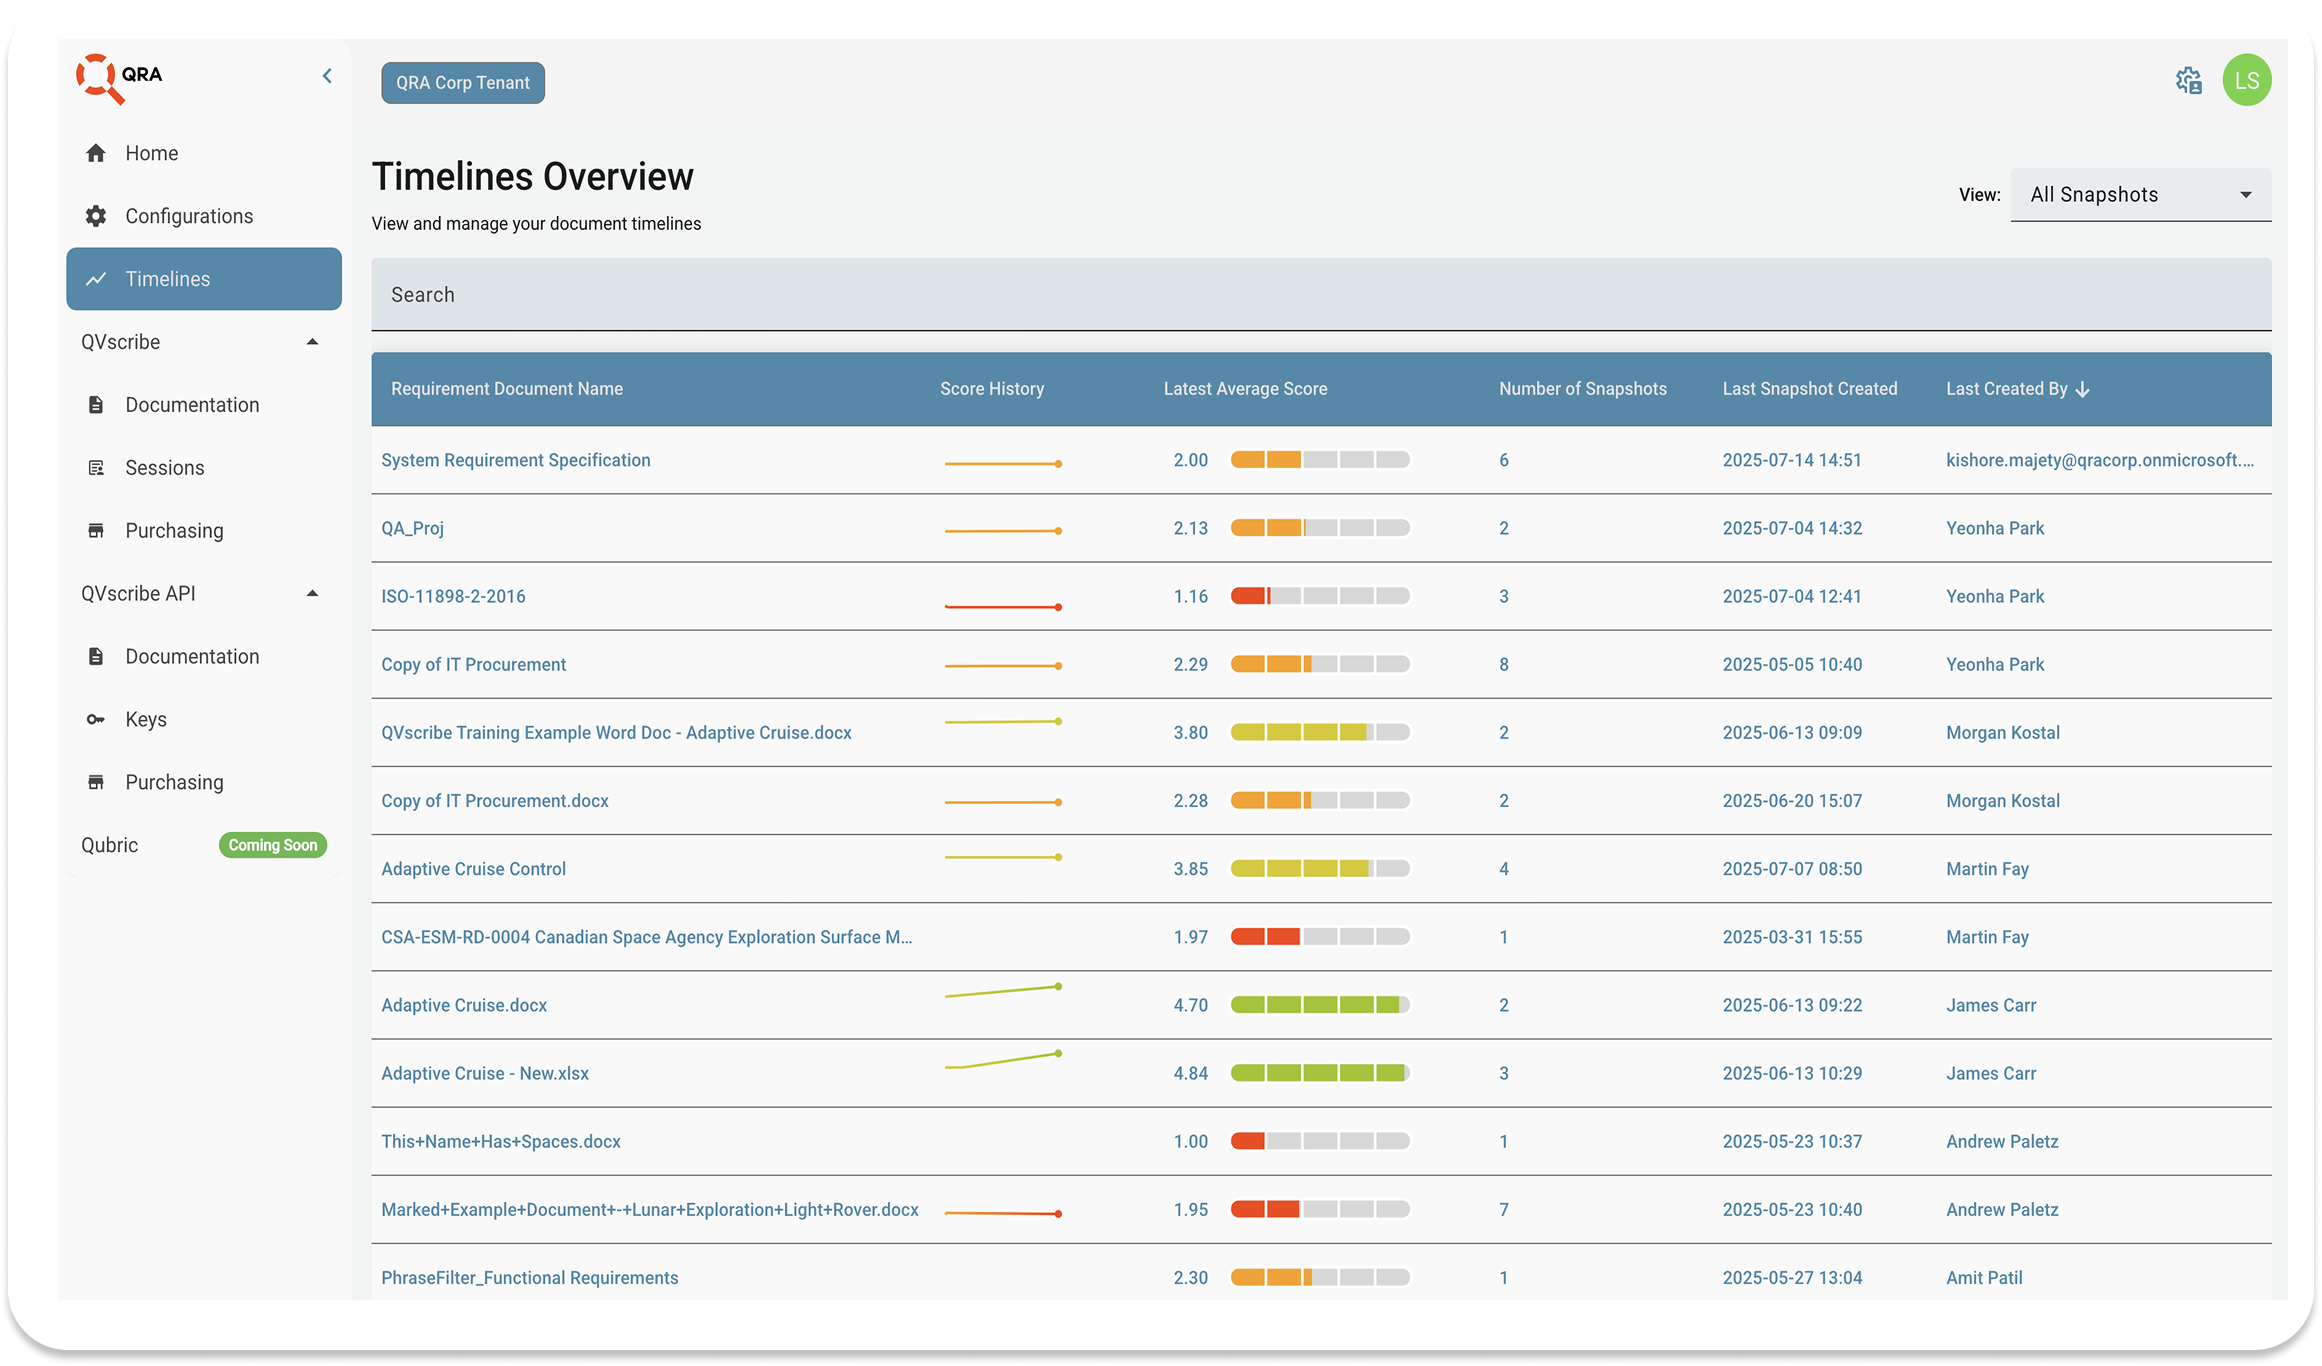Open PhraseFilter_Functional Requirements link
Viewport: 2322px width, 1366px height.
529,1278
